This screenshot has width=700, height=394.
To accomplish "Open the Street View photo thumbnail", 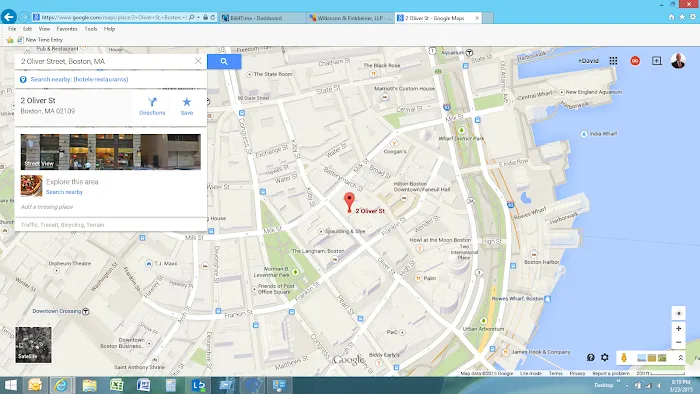I will point(111,152).
